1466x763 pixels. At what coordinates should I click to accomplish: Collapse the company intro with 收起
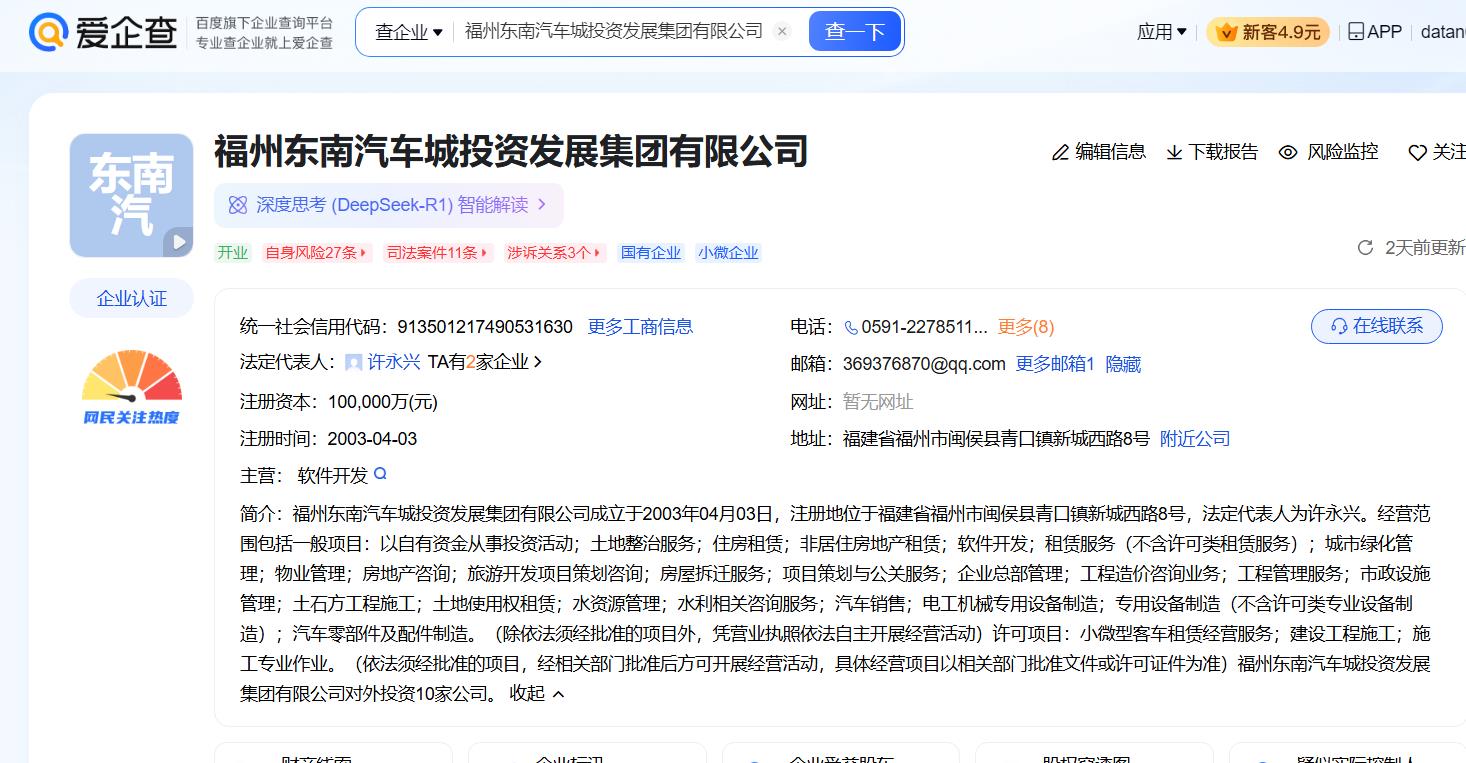click(537, 694)
